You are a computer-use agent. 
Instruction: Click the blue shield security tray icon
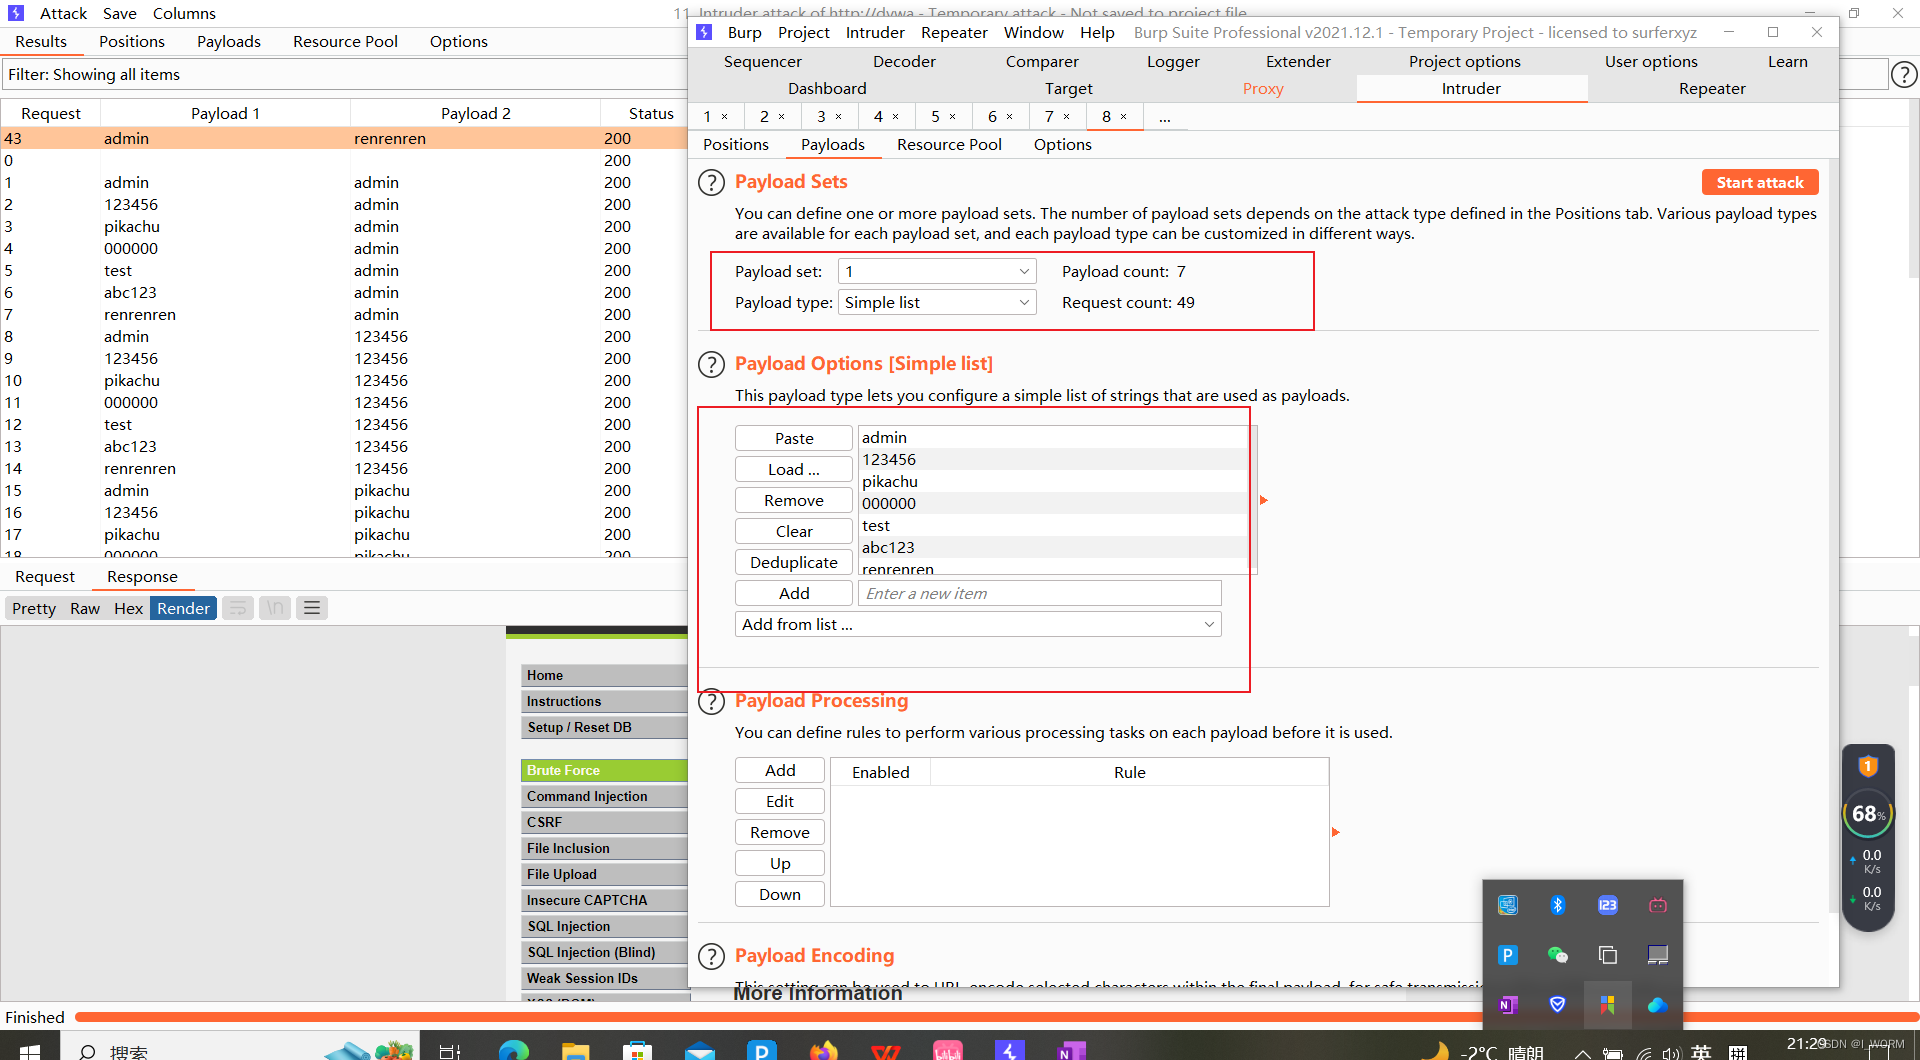(x=1558, y=1005)
